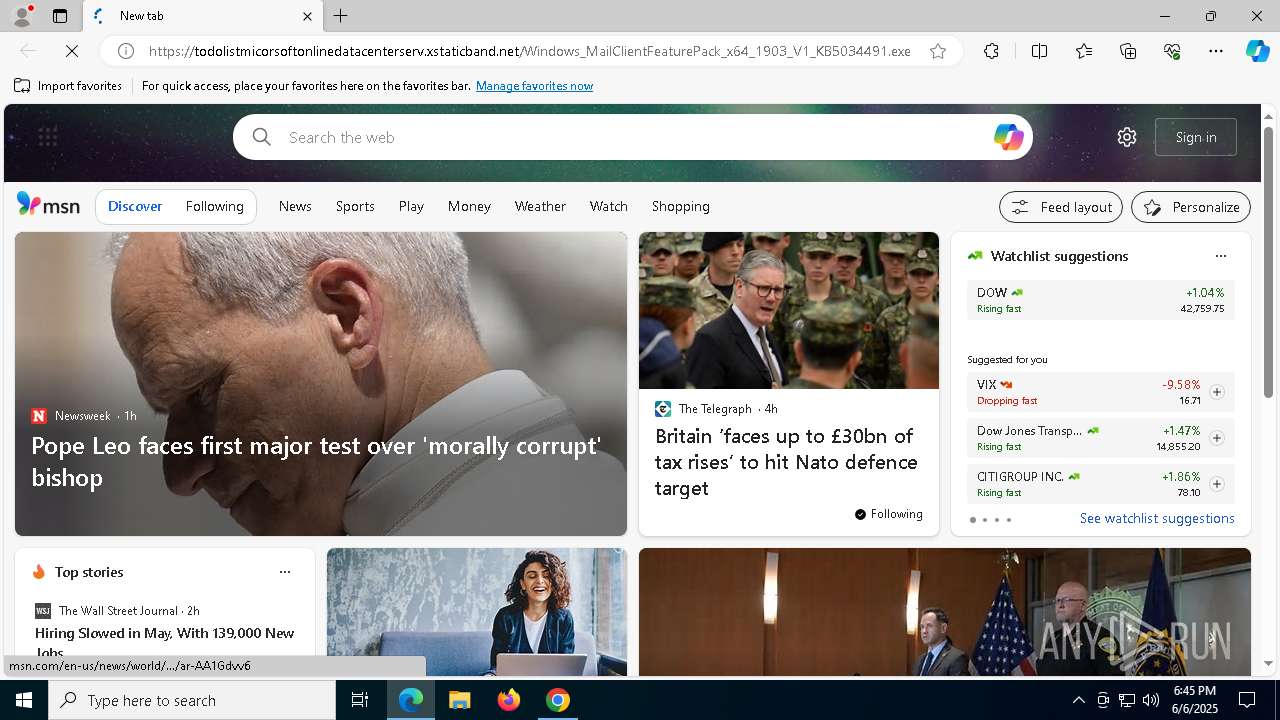Open Feed layout options

coord(1061,207)
